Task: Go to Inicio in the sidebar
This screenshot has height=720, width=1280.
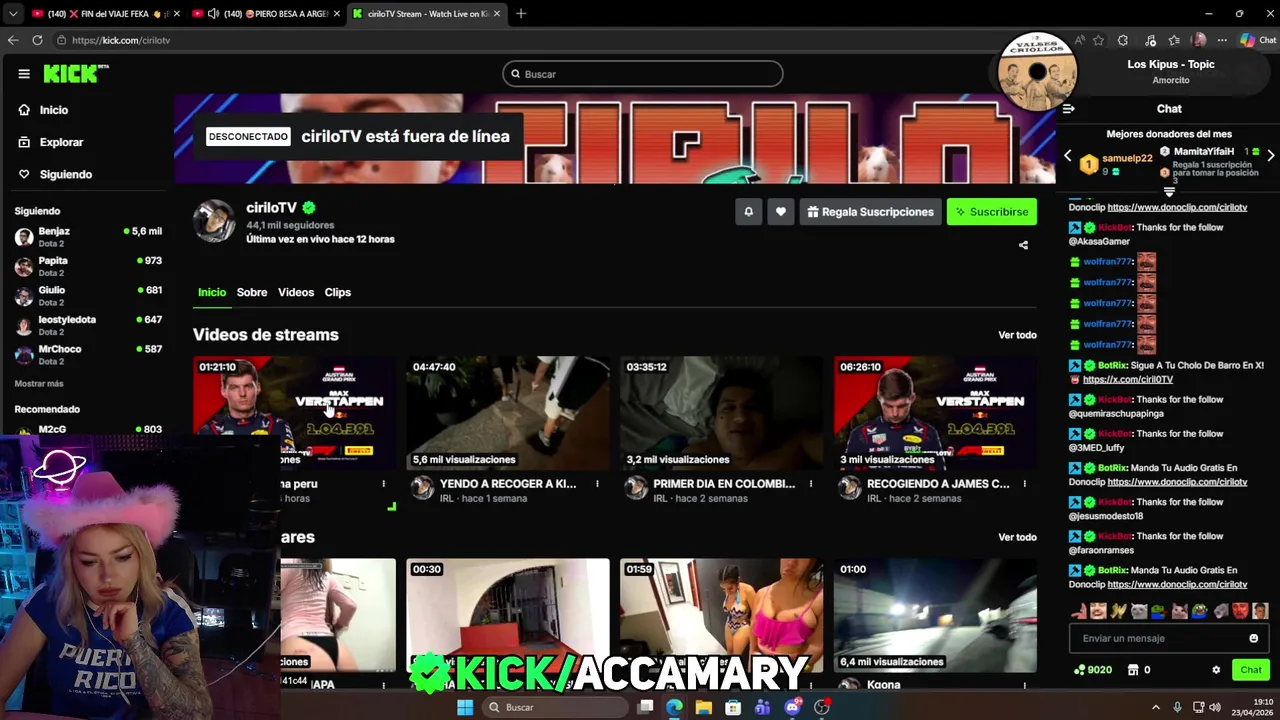Action: point(43,110)
